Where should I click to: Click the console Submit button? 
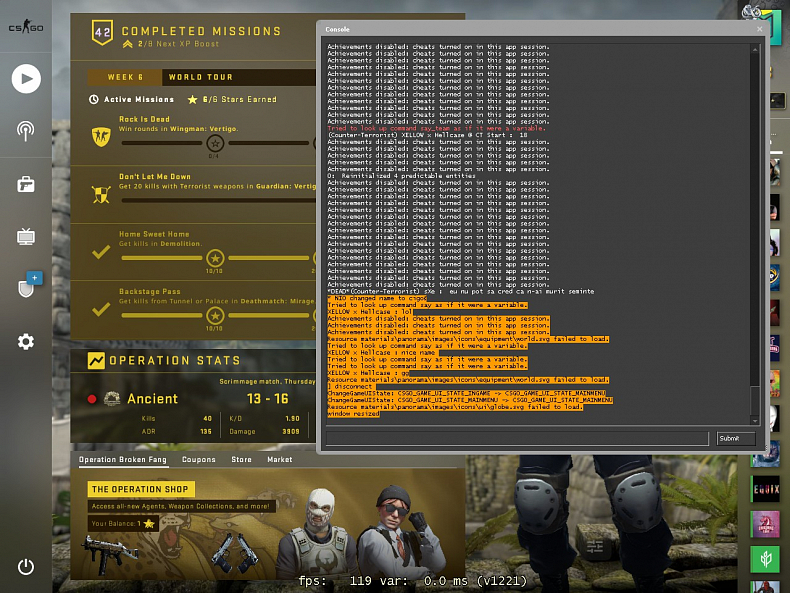[736, 439]
